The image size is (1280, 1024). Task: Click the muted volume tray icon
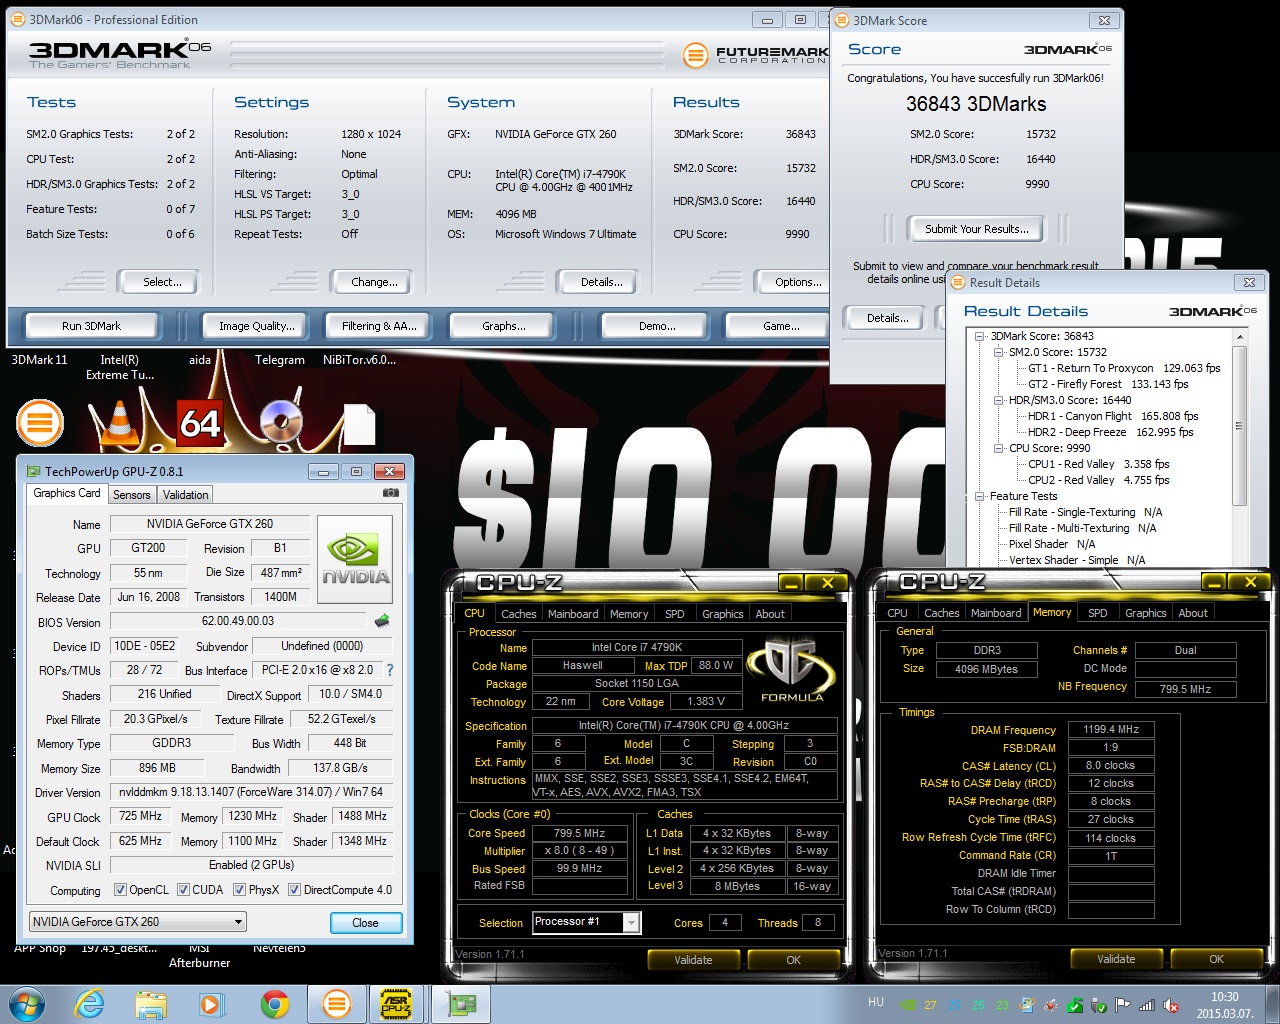(x=1171, y=1005)
